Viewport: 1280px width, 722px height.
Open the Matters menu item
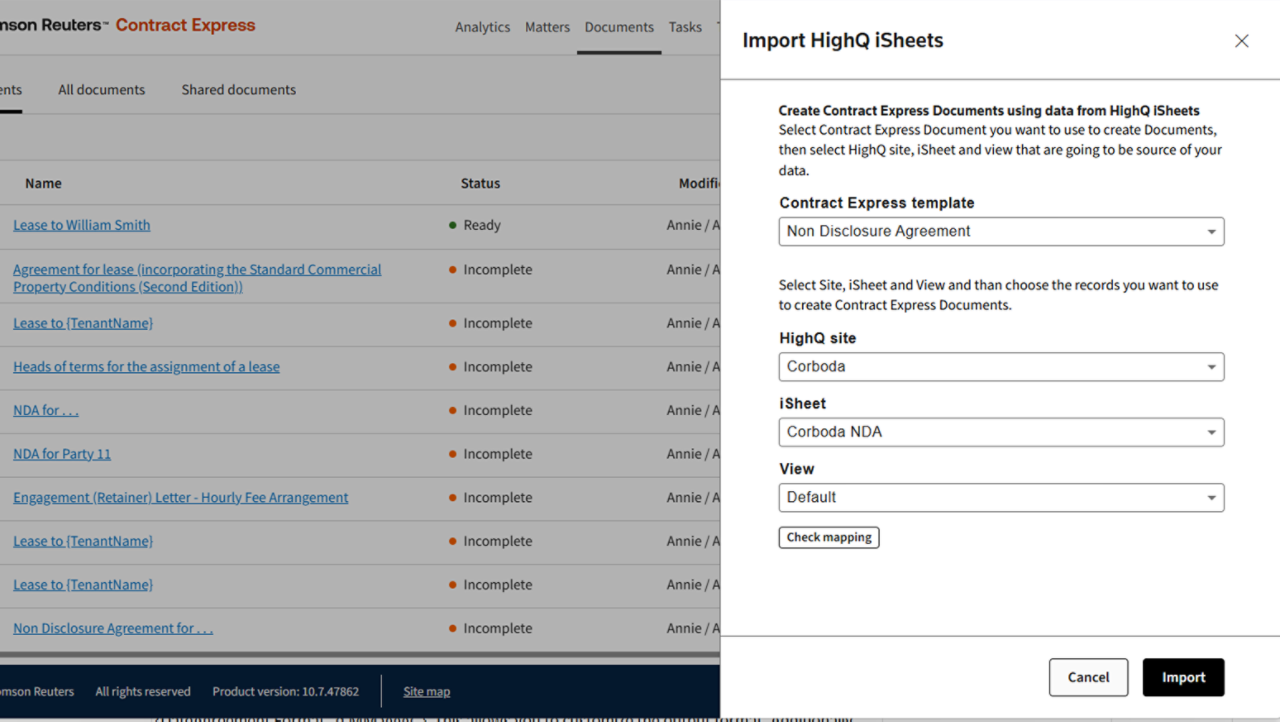[547, 27]
